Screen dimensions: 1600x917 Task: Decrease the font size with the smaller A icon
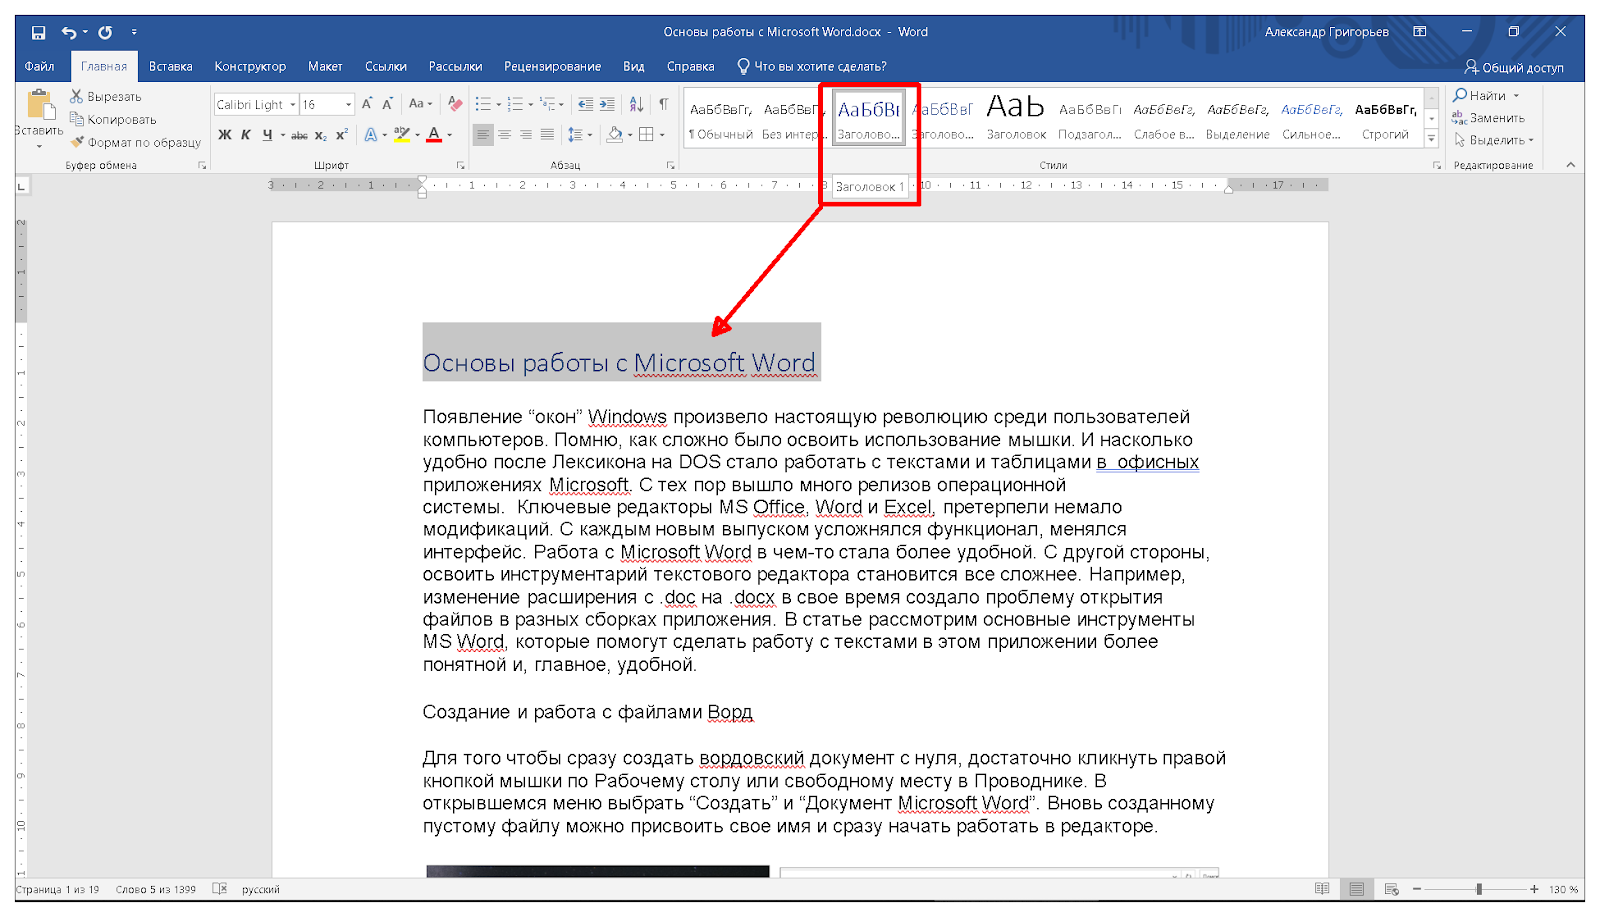(x=387, y=104)
